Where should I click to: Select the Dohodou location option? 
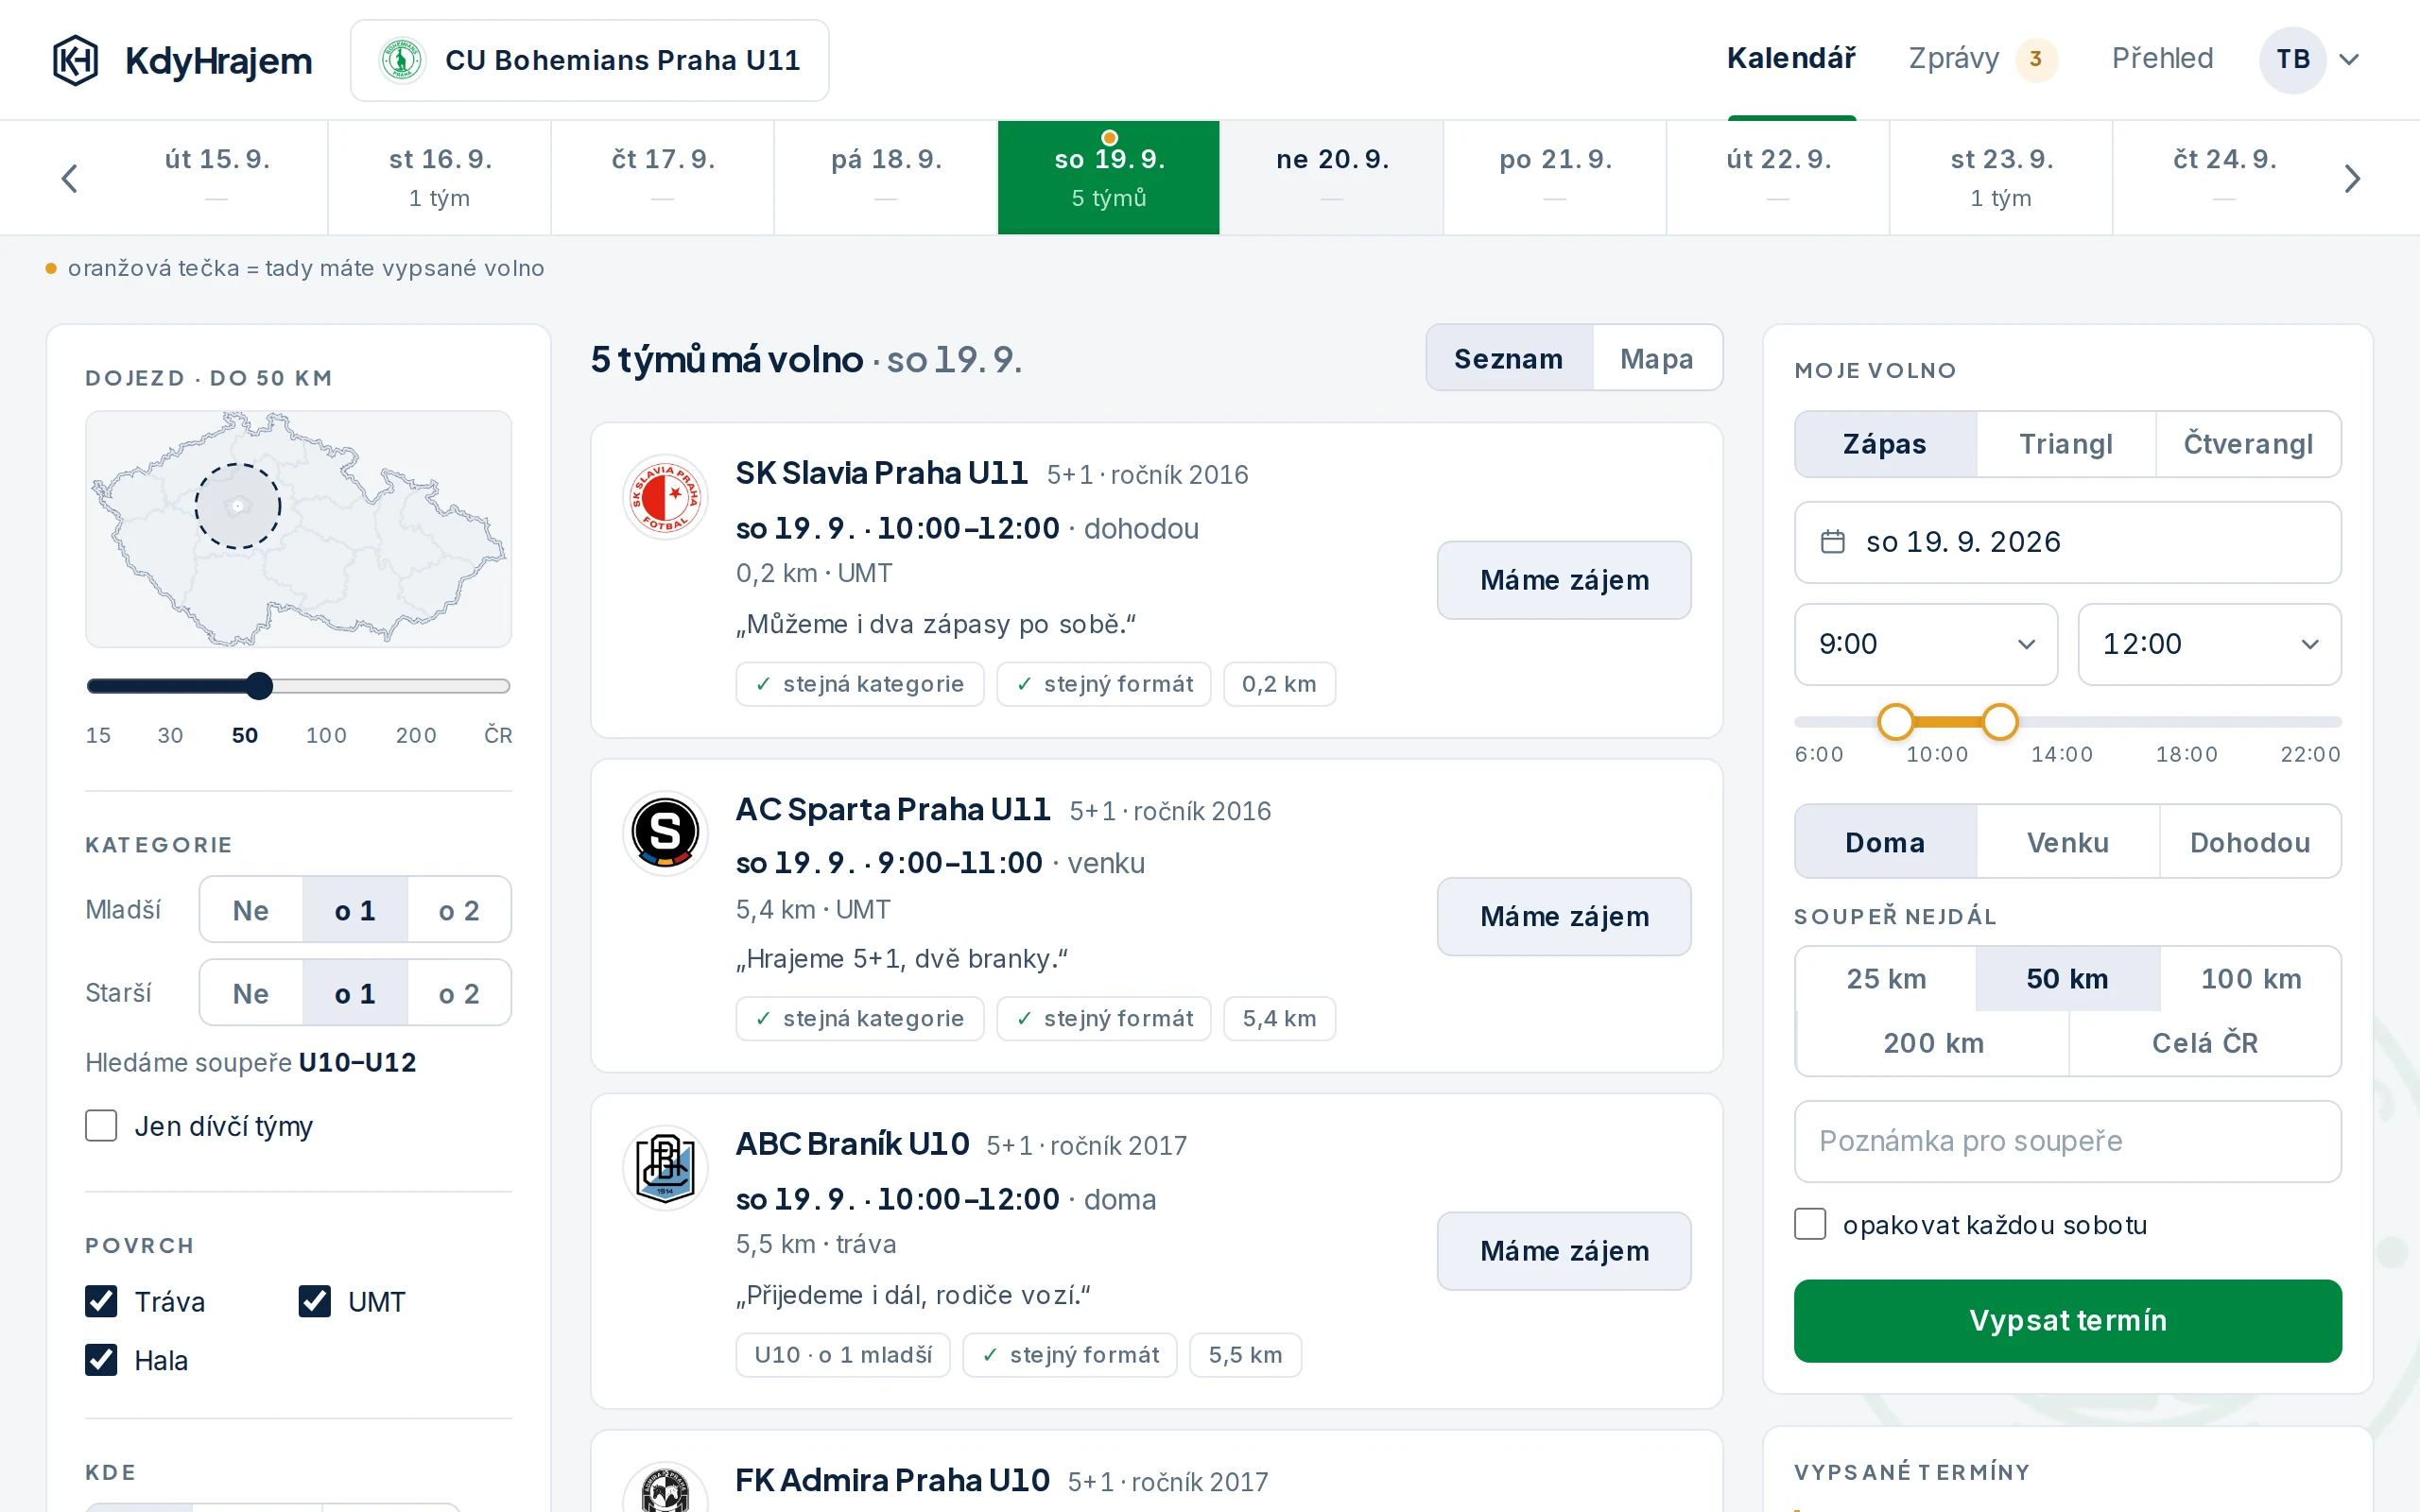tap(2250, 842)
